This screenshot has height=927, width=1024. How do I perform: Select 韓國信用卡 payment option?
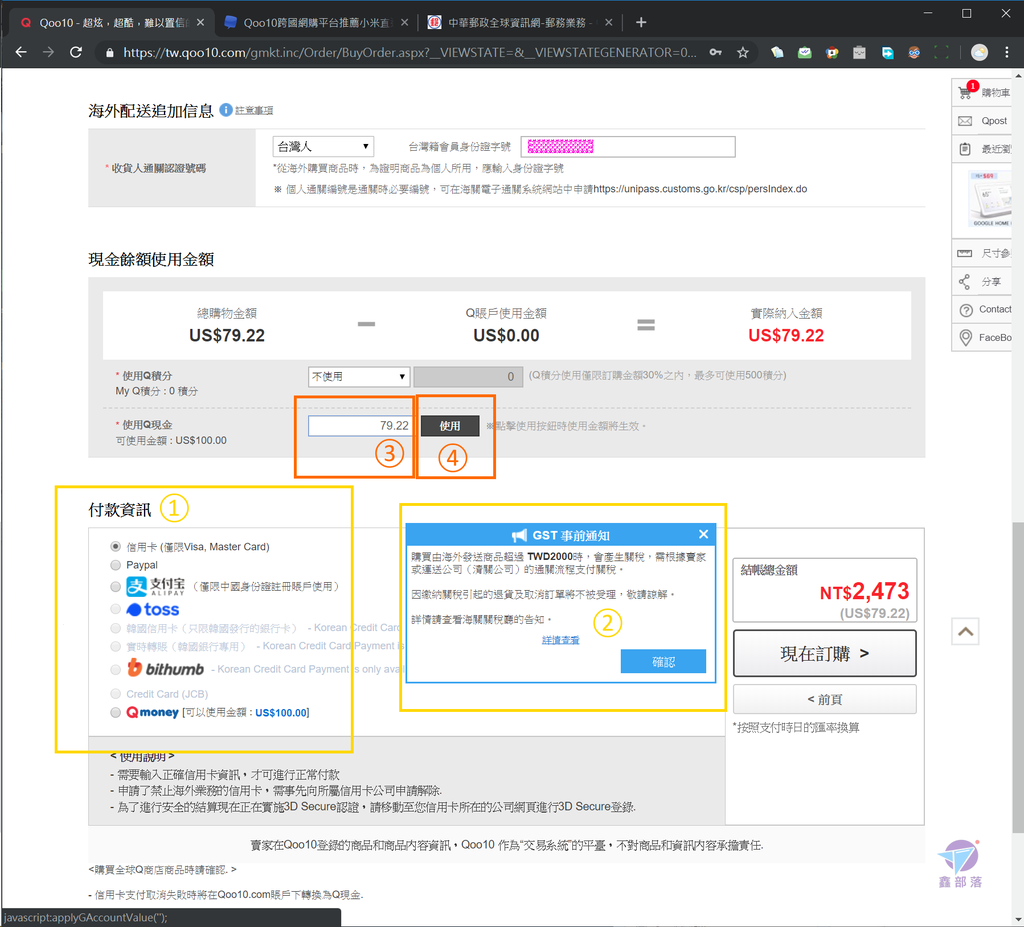(x=116, y=628)
